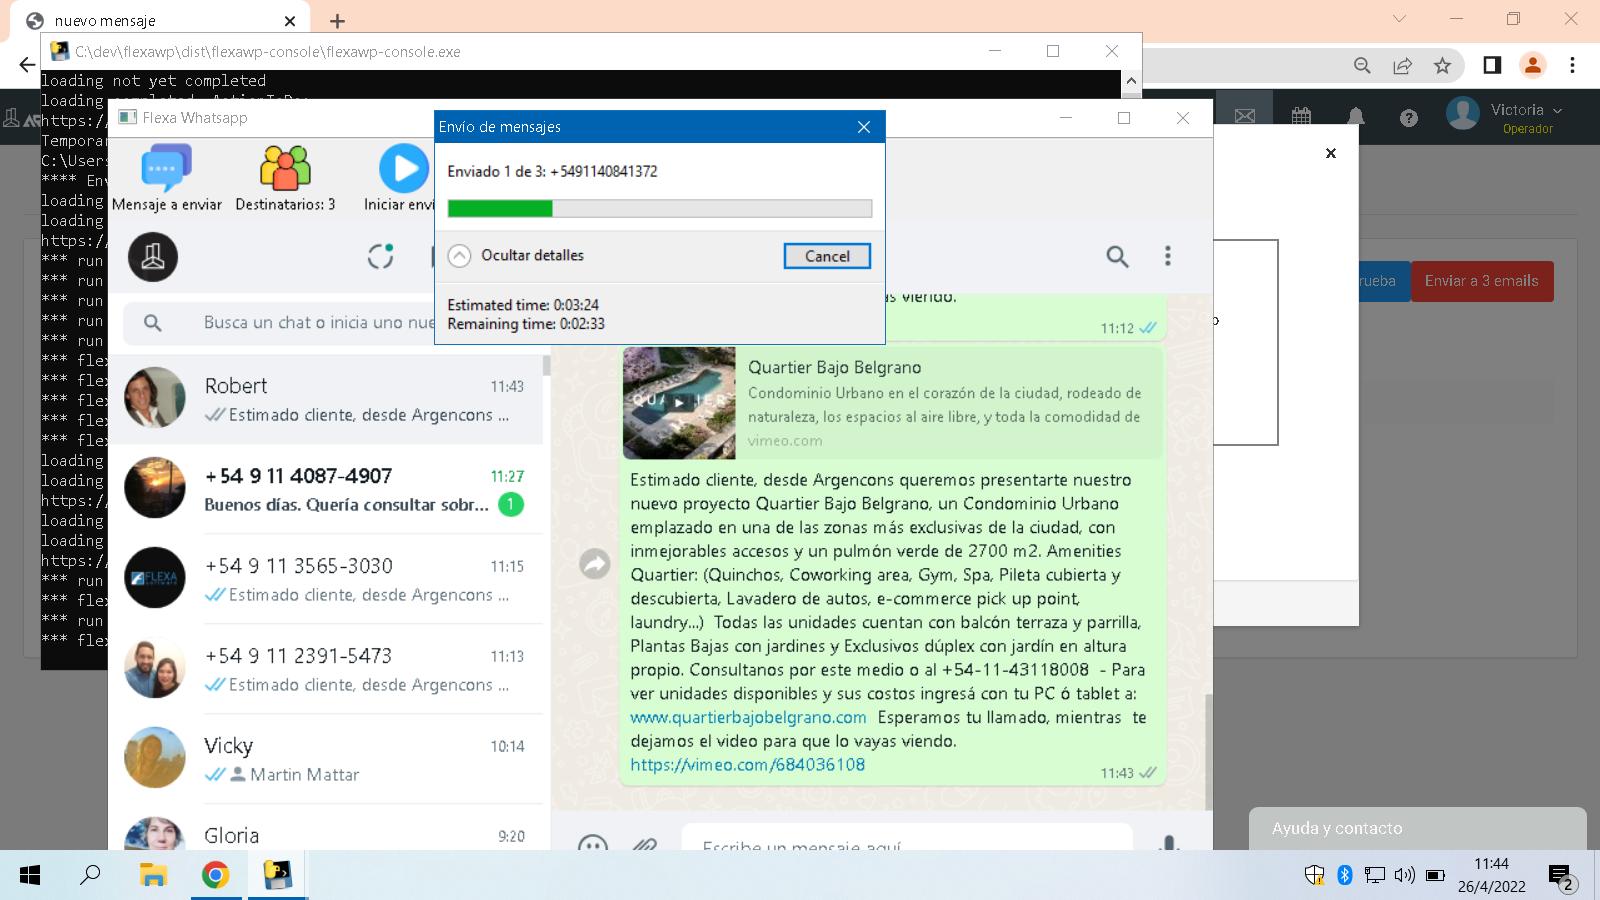Cancel the message sending

coord(827,256)
